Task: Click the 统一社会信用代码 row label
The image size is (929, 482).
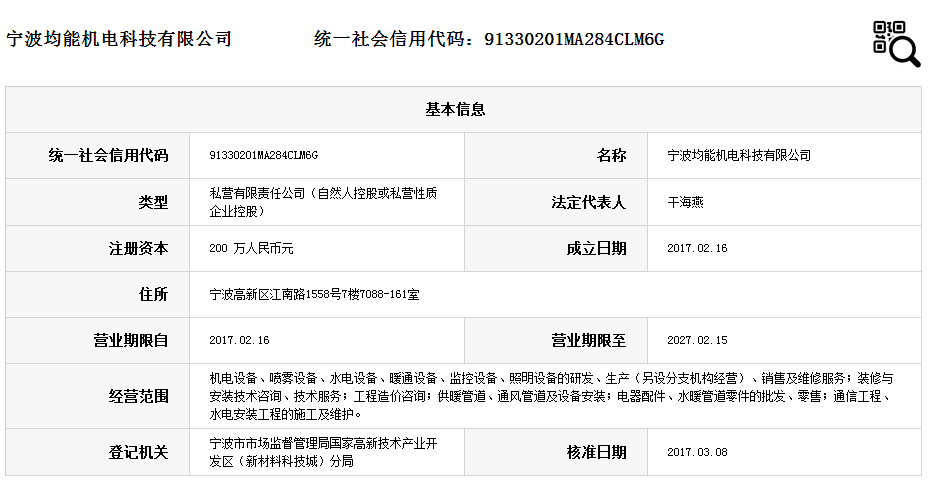Action: click(x=108, y=156)
